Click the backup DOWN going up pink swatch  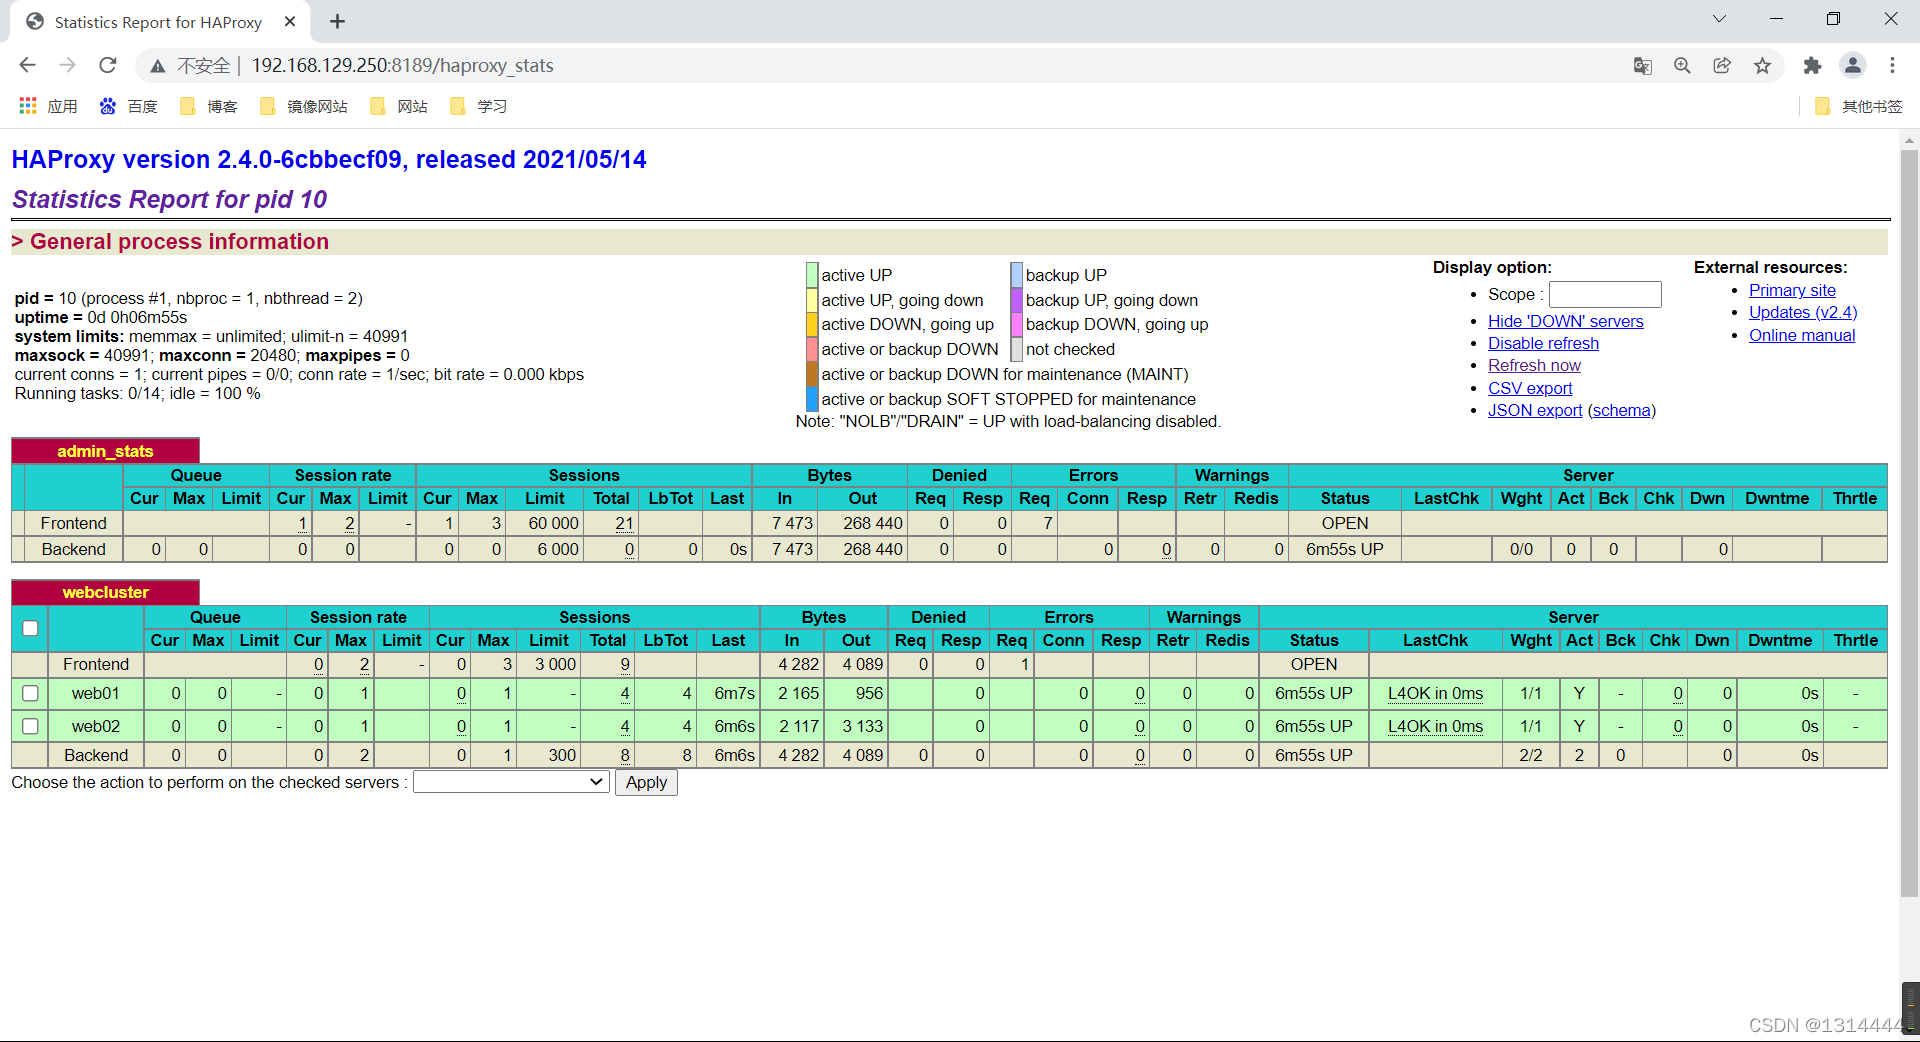tap(1016, 324)
